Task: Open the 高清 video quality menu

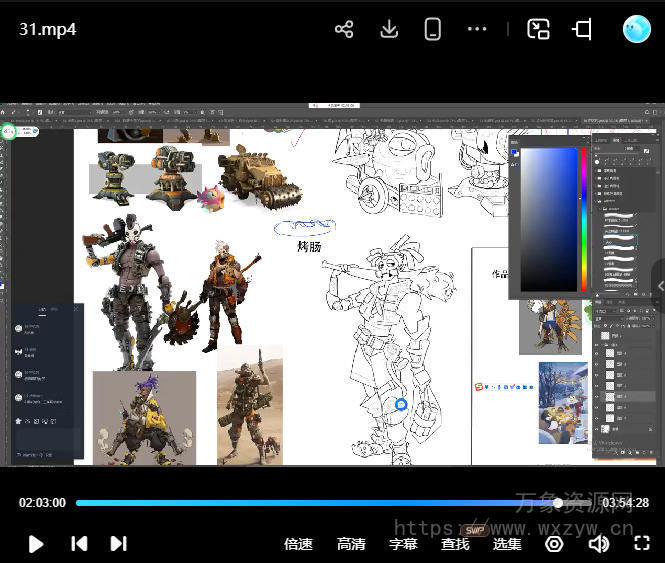Action: [x=351, y=544]
